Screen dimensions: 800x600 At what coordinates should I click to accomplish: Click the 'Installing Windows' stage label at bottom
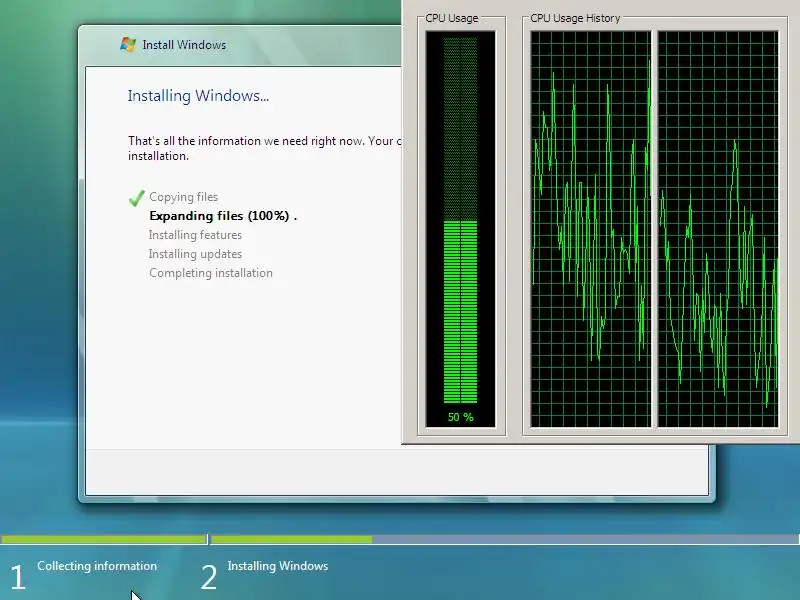click(278, 566)
